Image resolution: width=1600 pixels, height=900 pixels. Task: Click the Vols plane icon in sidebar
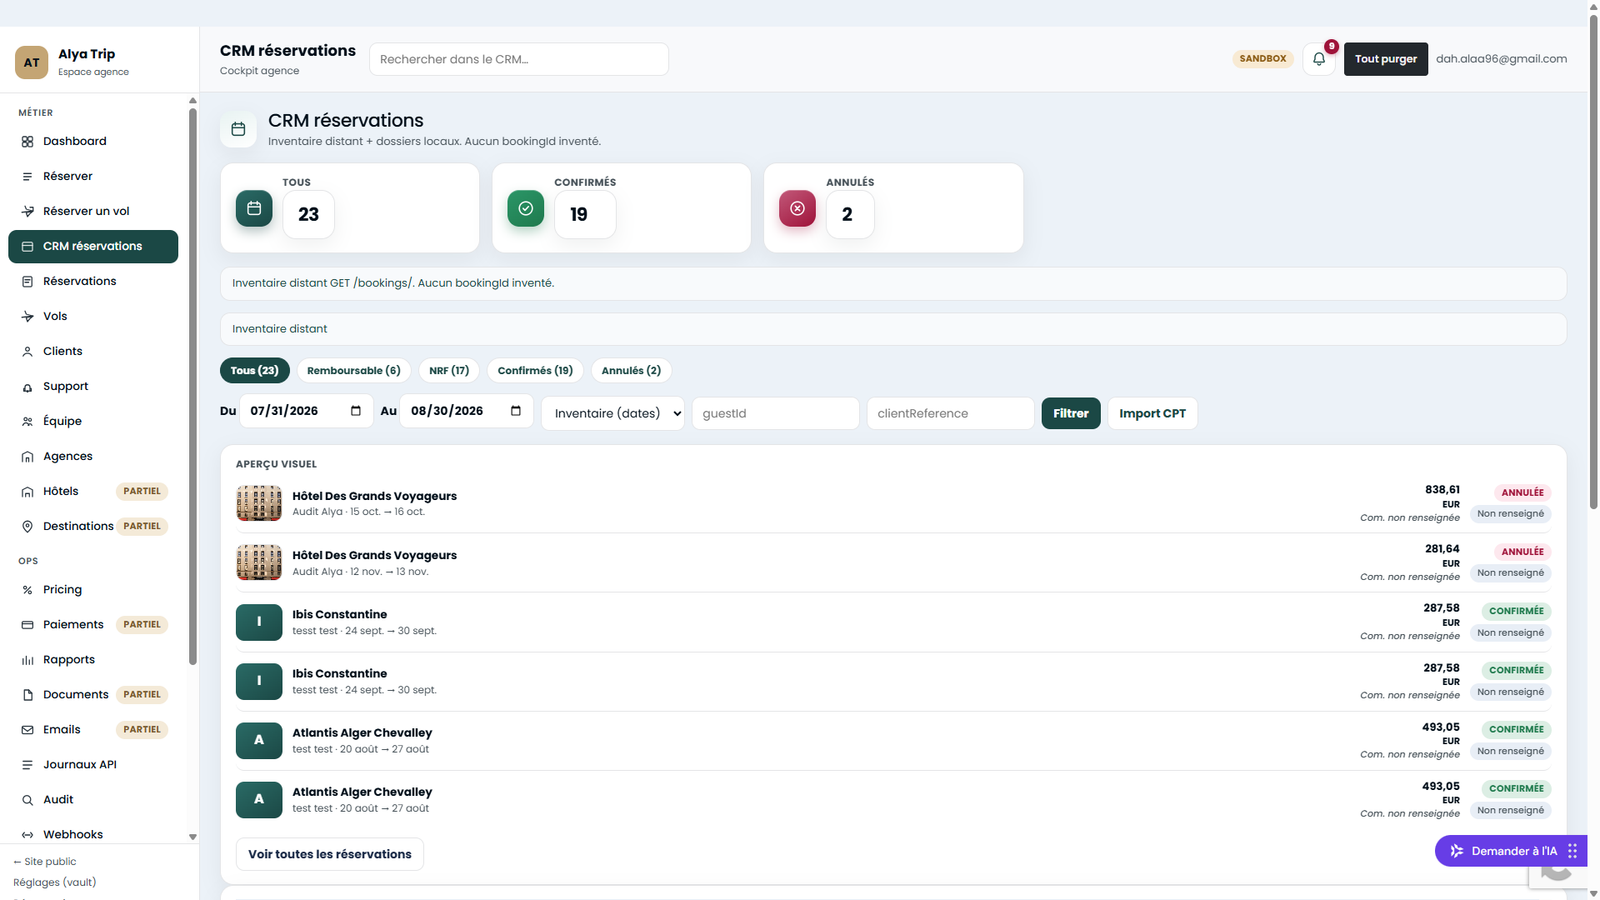click(27, 317)
